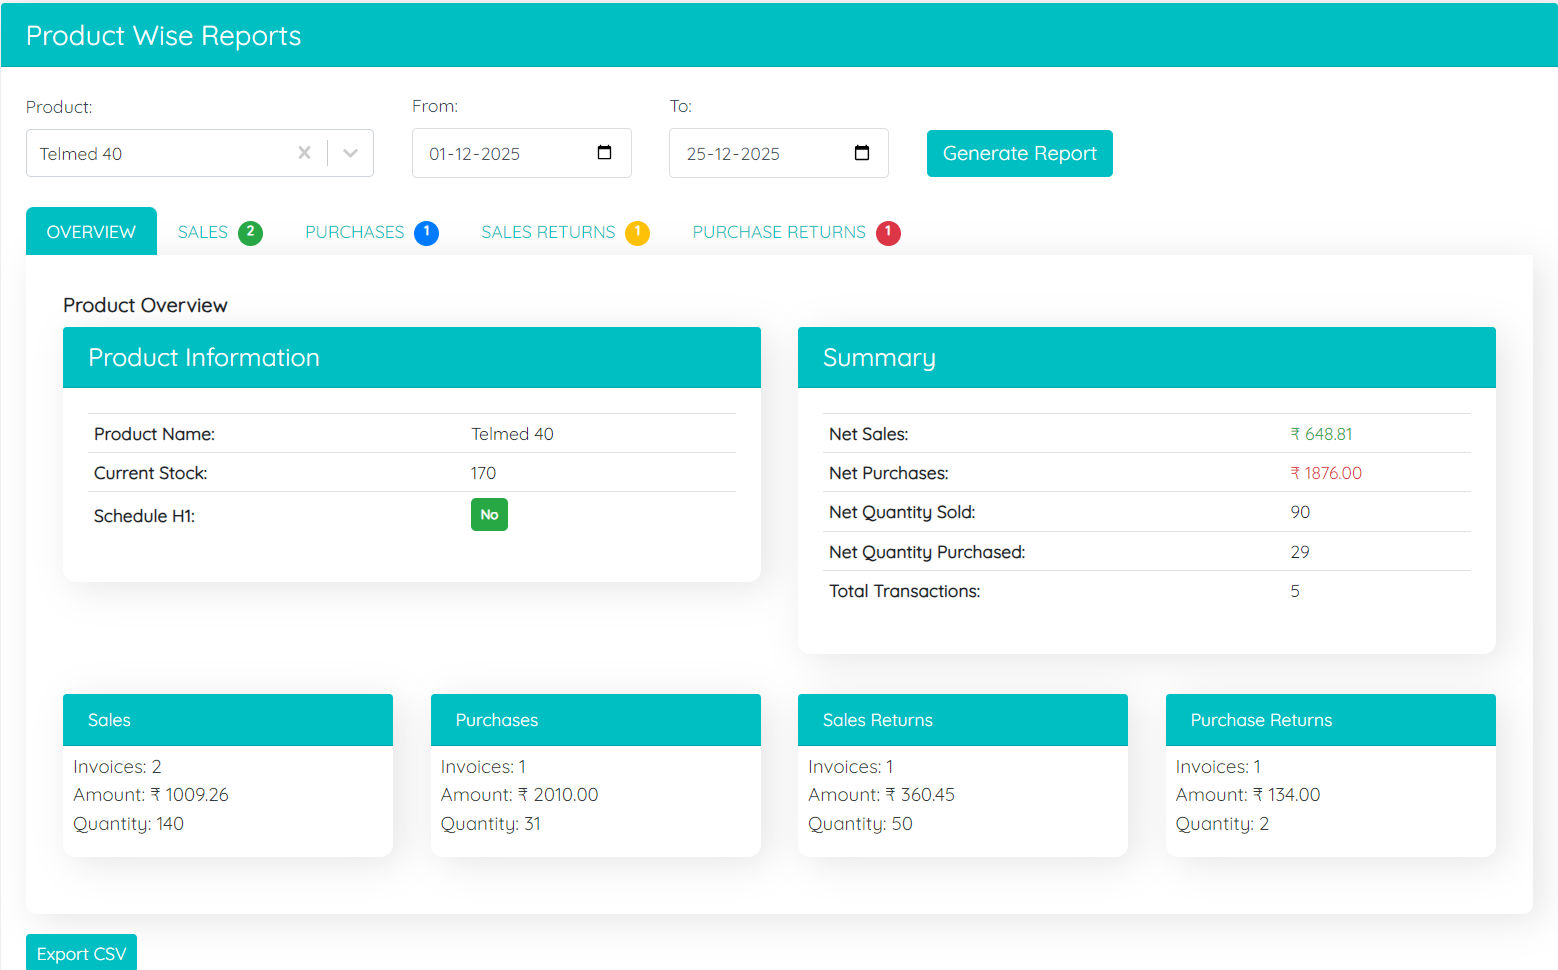The width and height of the screenshot is (1558, 970).
Task: Clear the selected Telmed 40 product
Action: pos(304,153)
